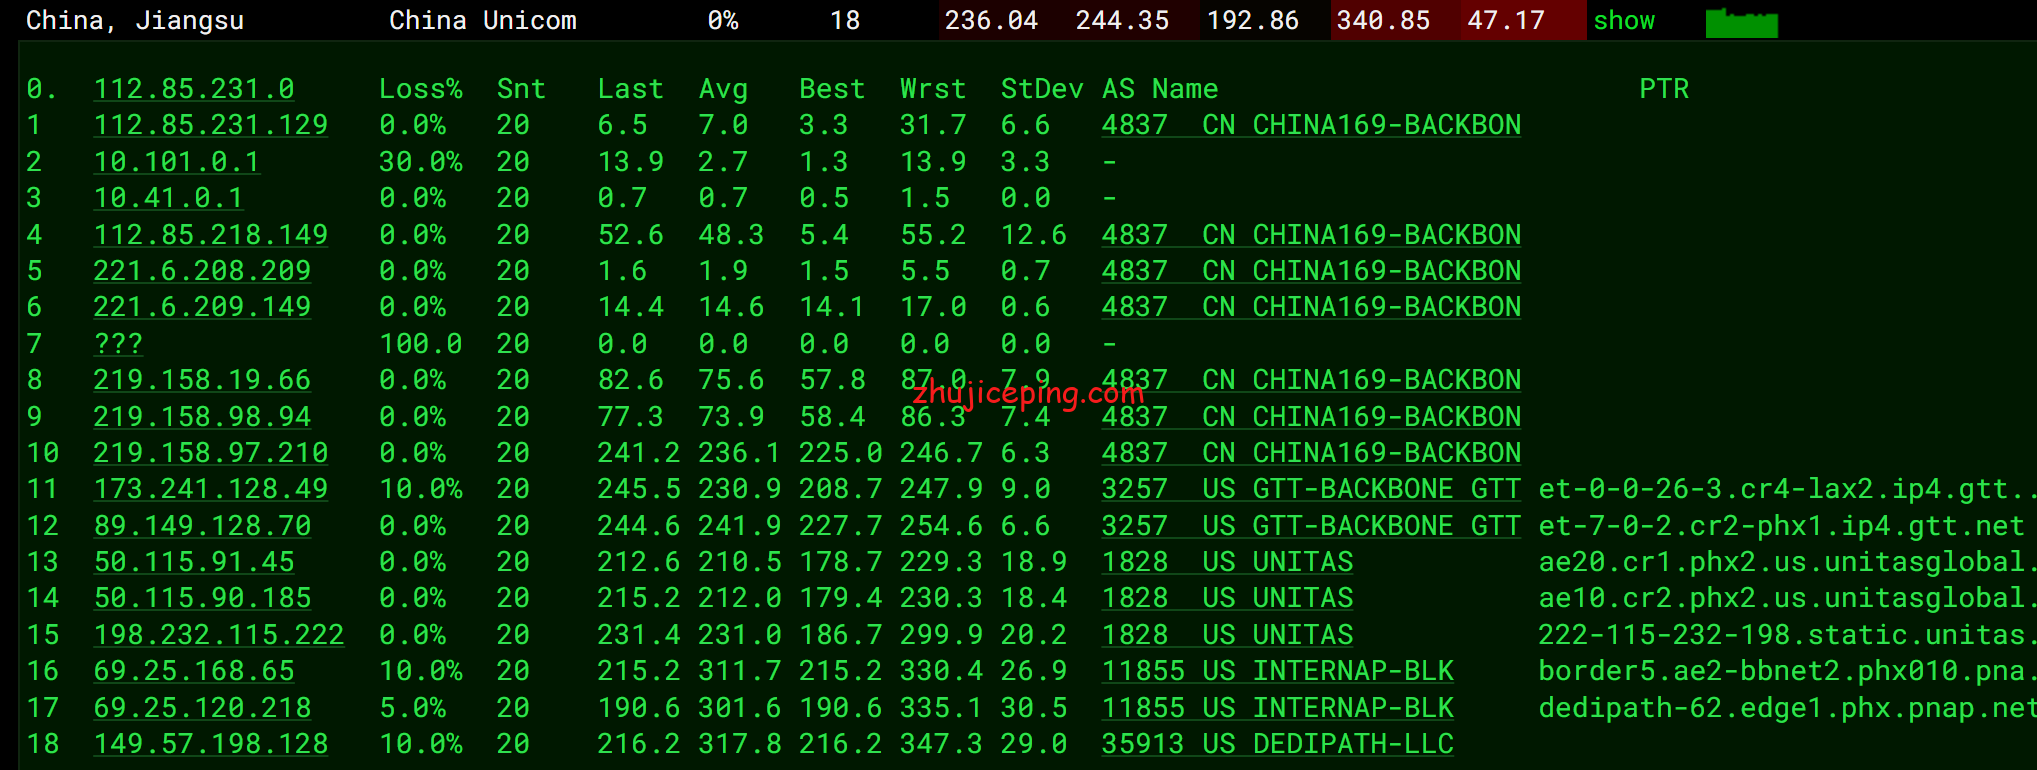The height and width of the screenshot is (770, 2037).
Task: Open hop 15 IP 198.232.115.222
Action: coord(219,635)
